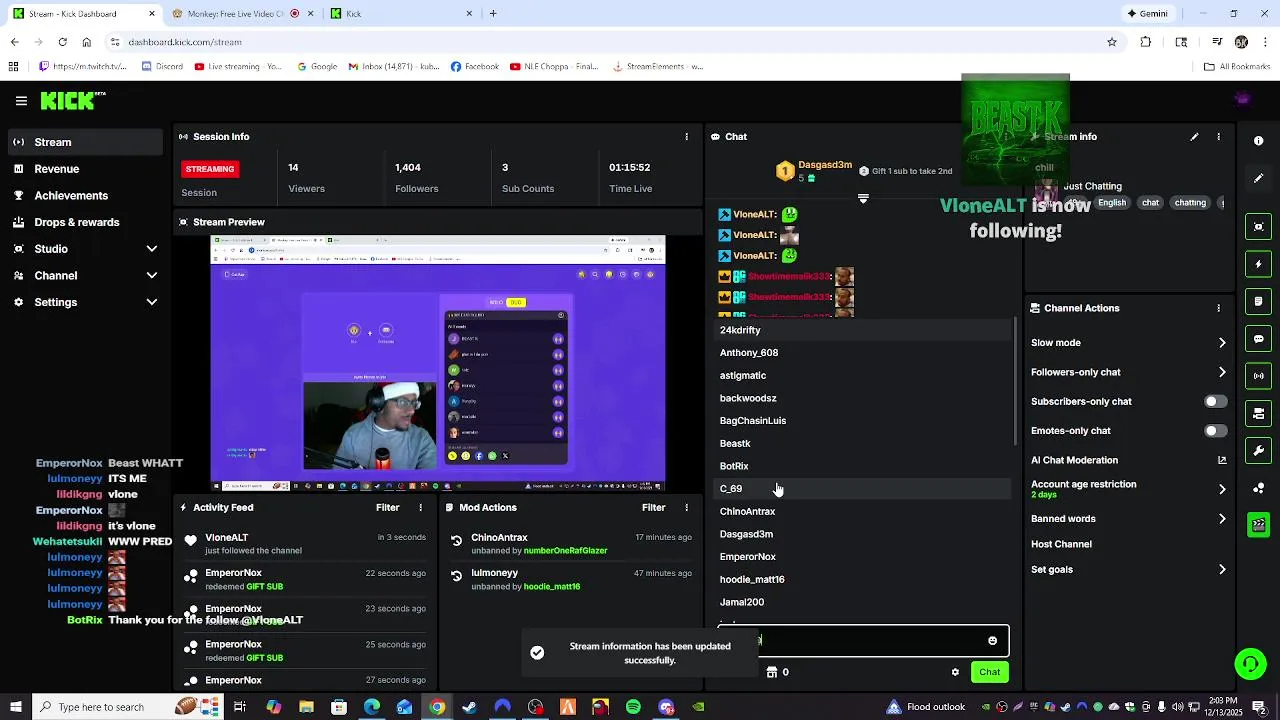Open Mod Actions three-dot menu
The width and height of the screenshot is (1280, 720).
pyautogui.click(x=686, y=508)
